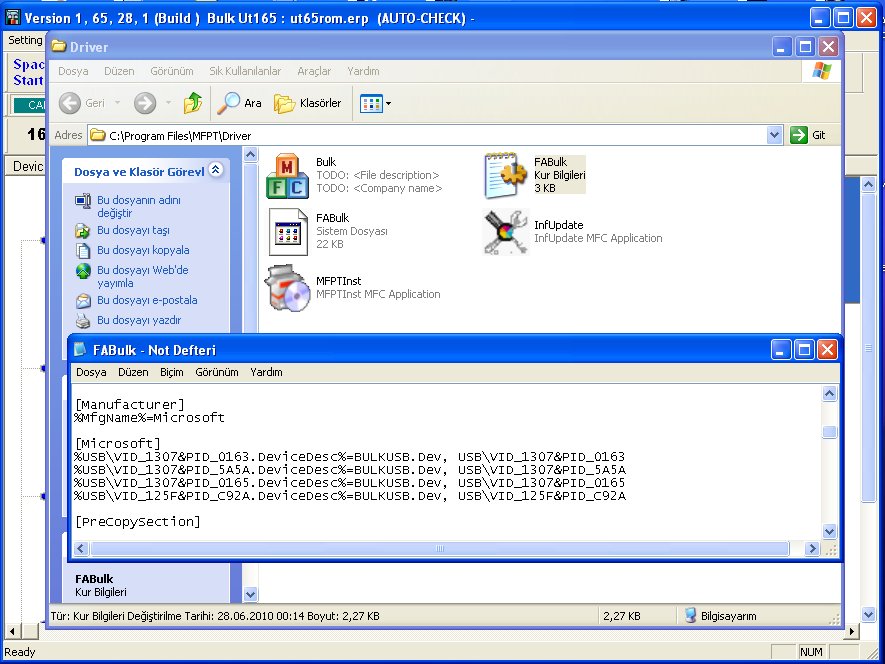Click the copy file task icon
The image size is (885, 664).
(83, 251)
